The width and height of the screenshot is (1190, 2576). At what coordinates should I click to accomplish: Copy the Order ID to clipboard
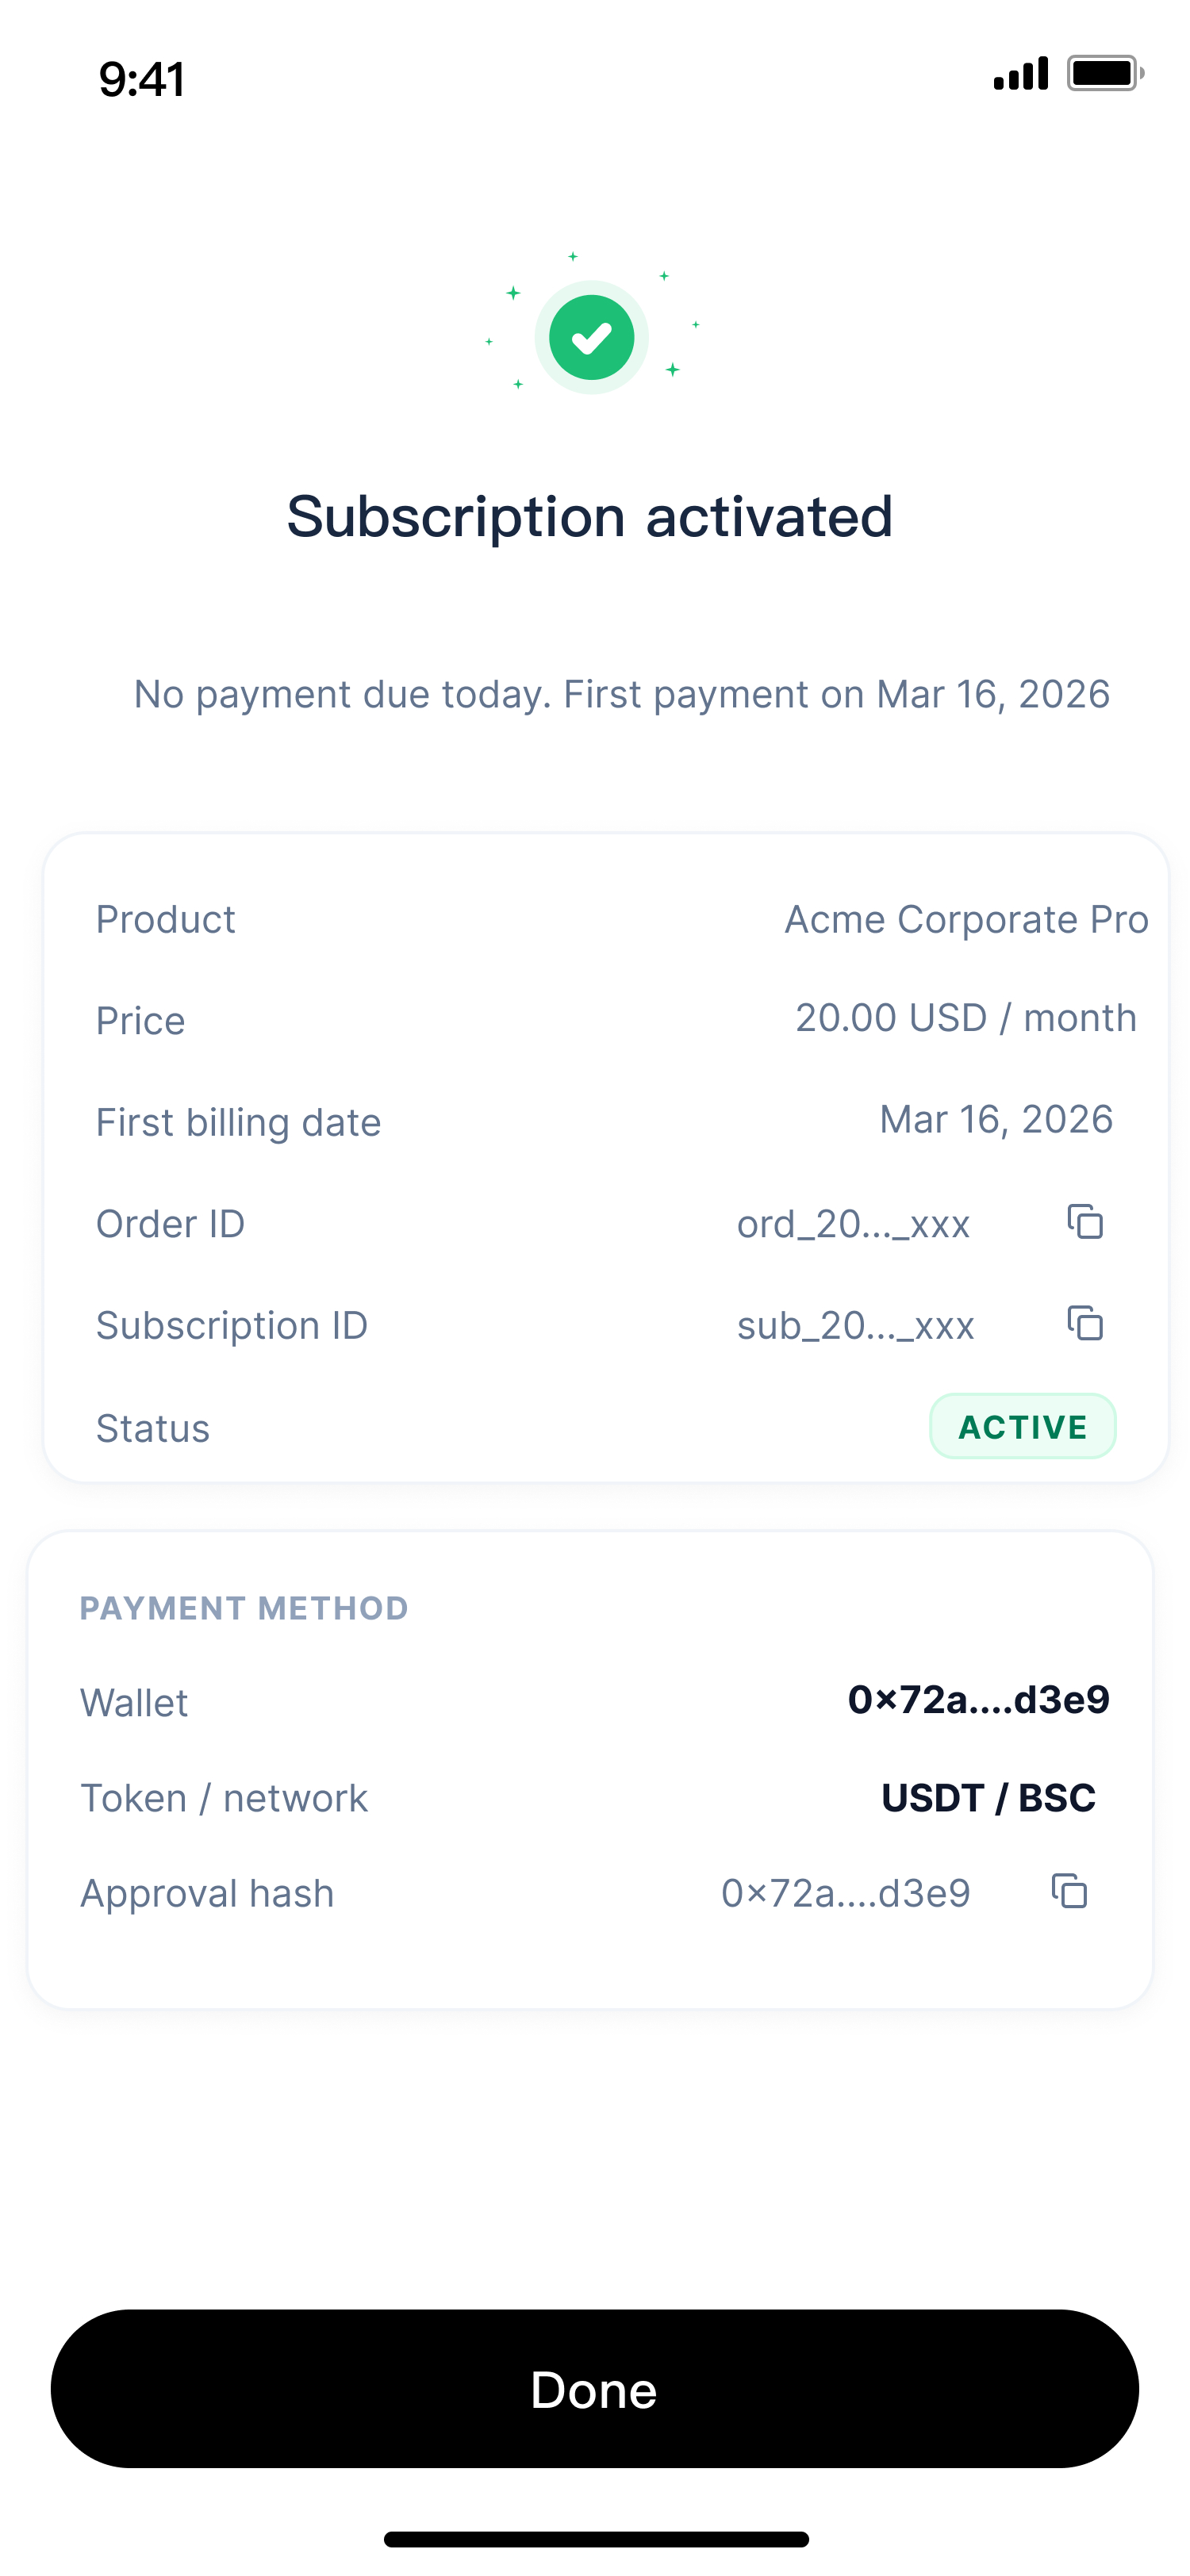(x=1085, y=1222)
